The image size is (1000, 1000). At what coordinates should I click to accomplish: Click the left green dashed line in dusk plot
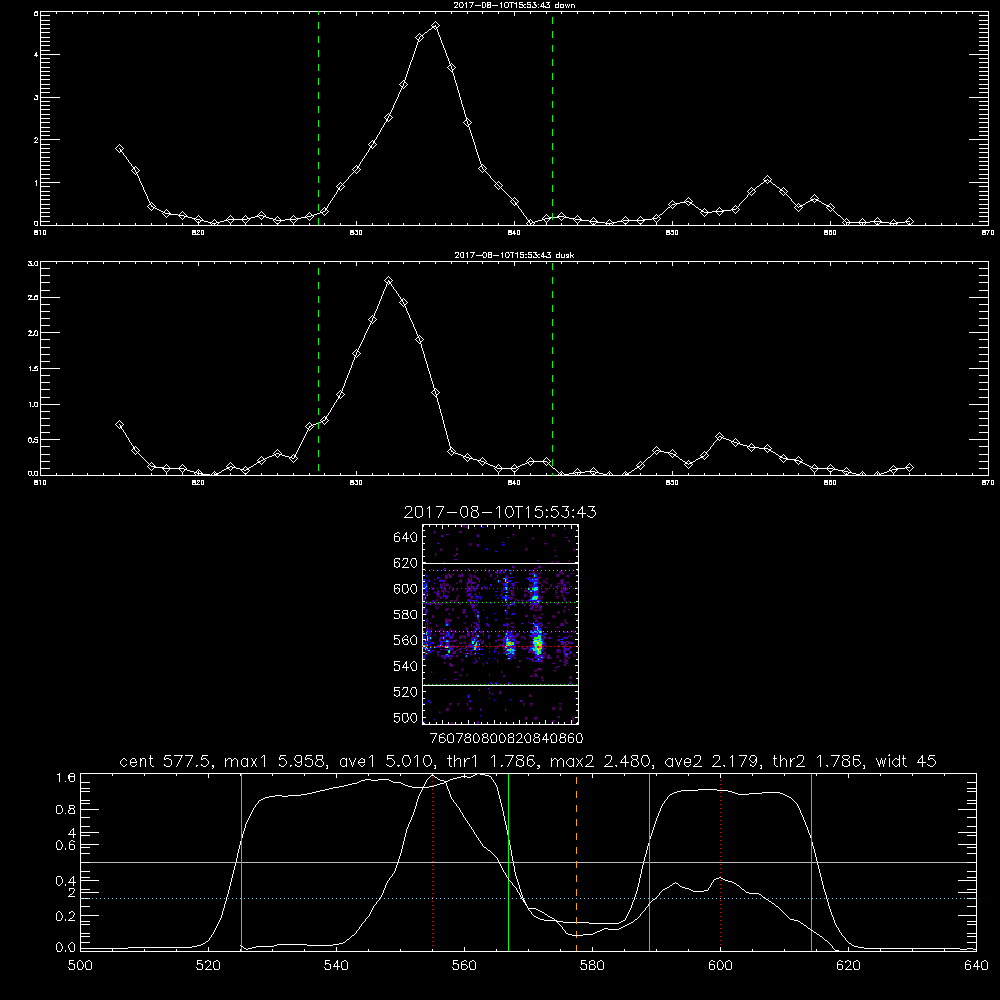(318, 368)
